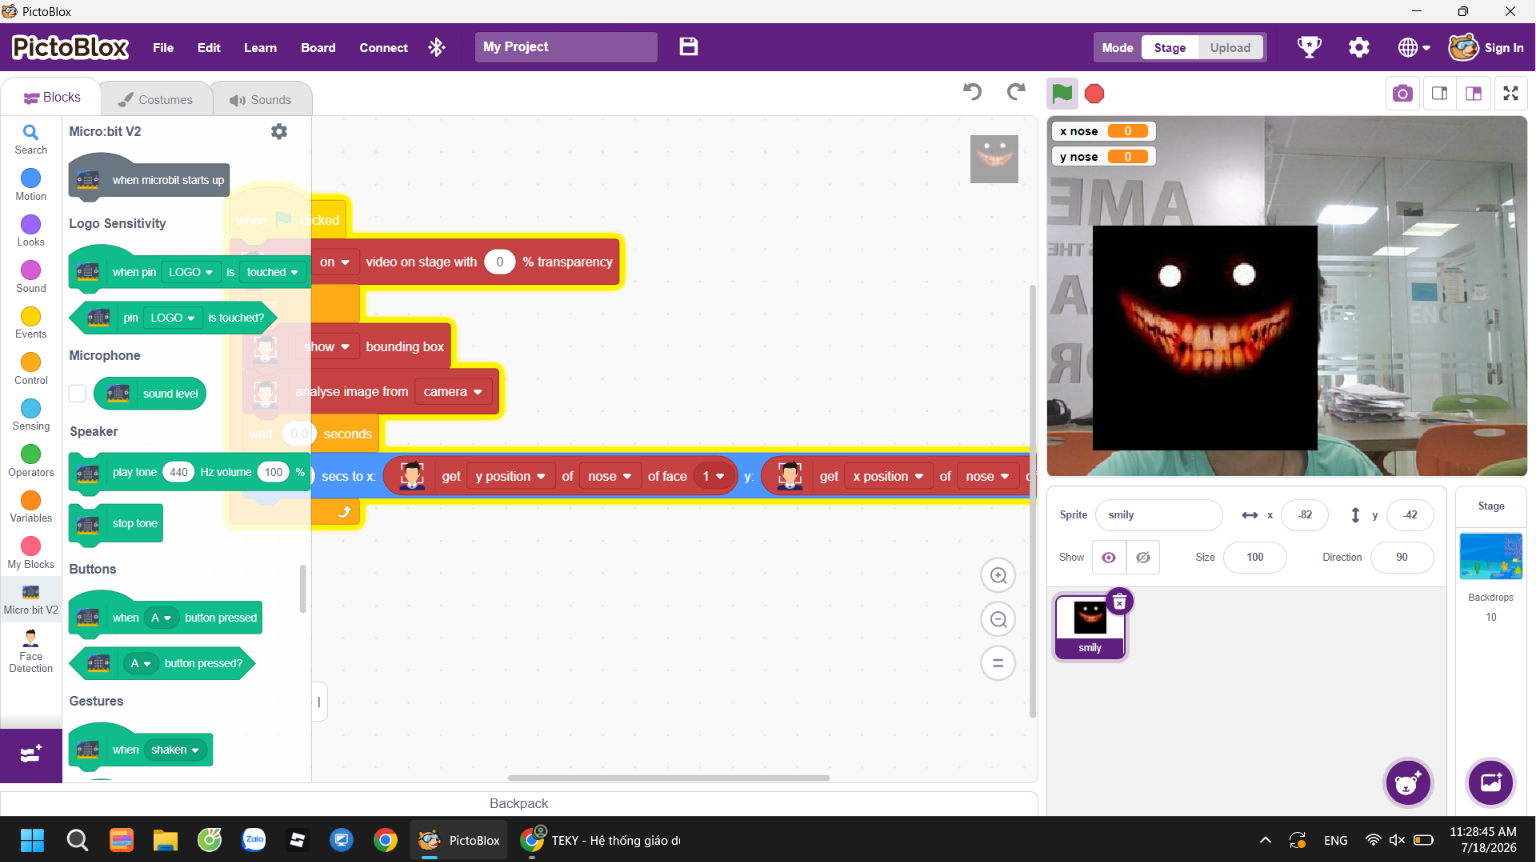Open the choose a sprite button

pyautogui.click(x=1408, y=783)
